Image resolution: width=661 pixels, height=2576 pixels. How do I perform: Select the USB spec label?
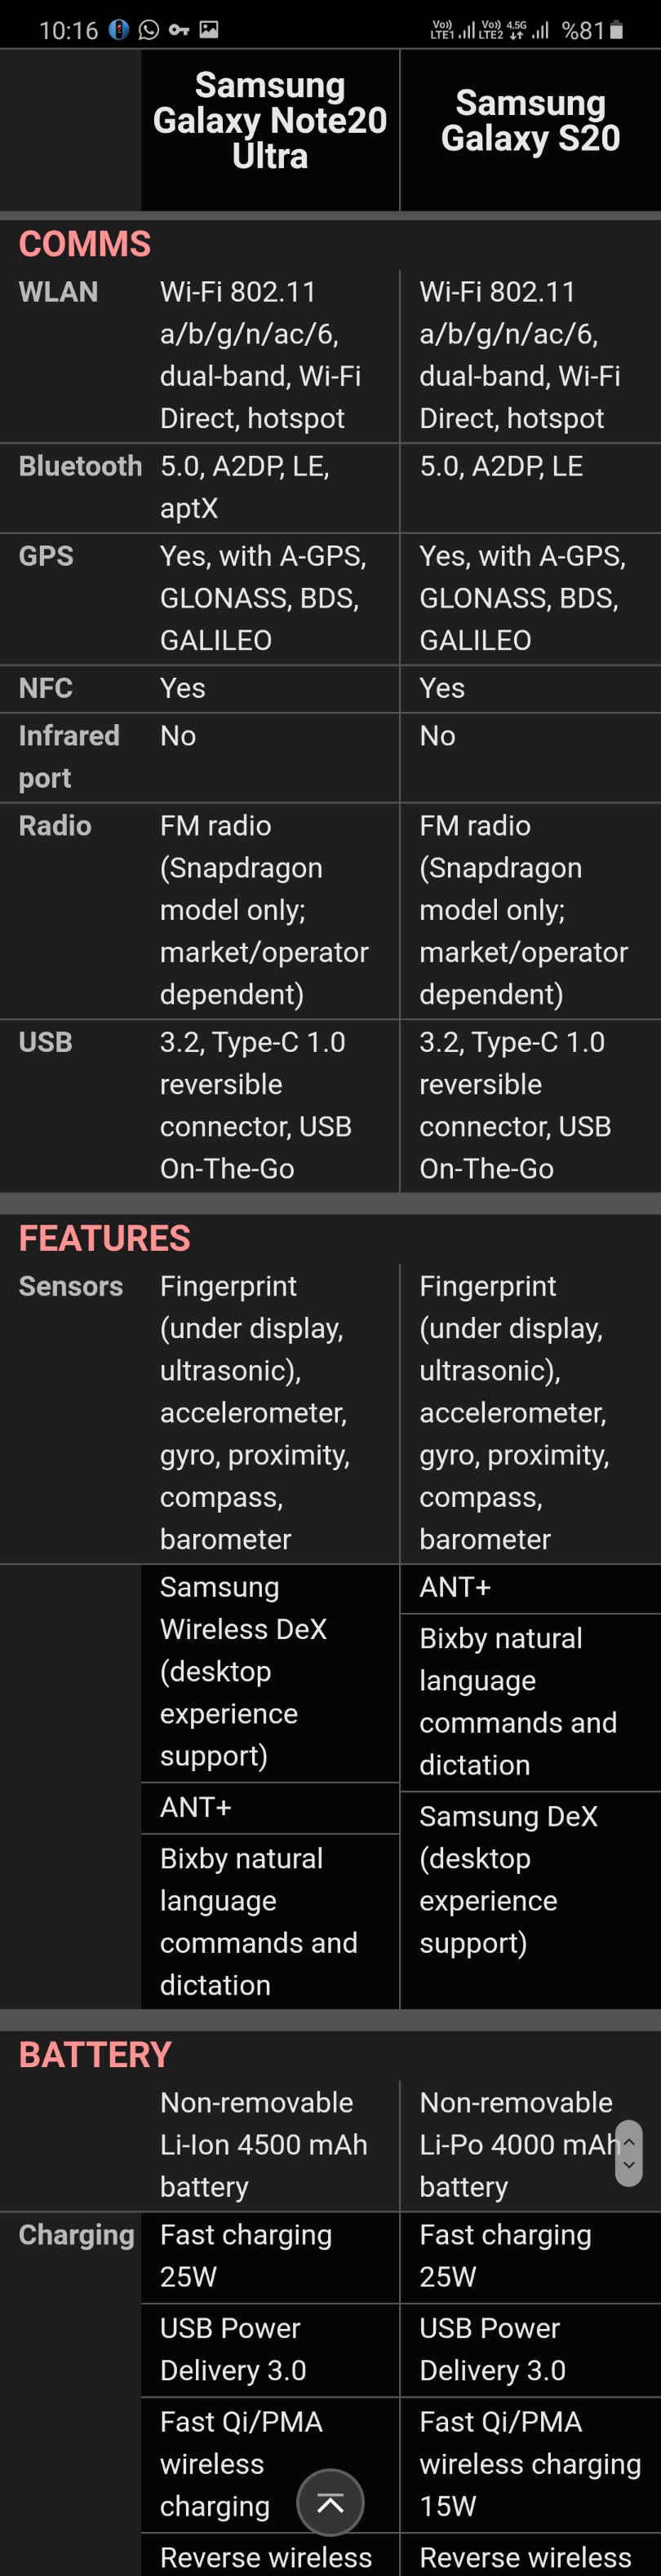(45, 1042)
